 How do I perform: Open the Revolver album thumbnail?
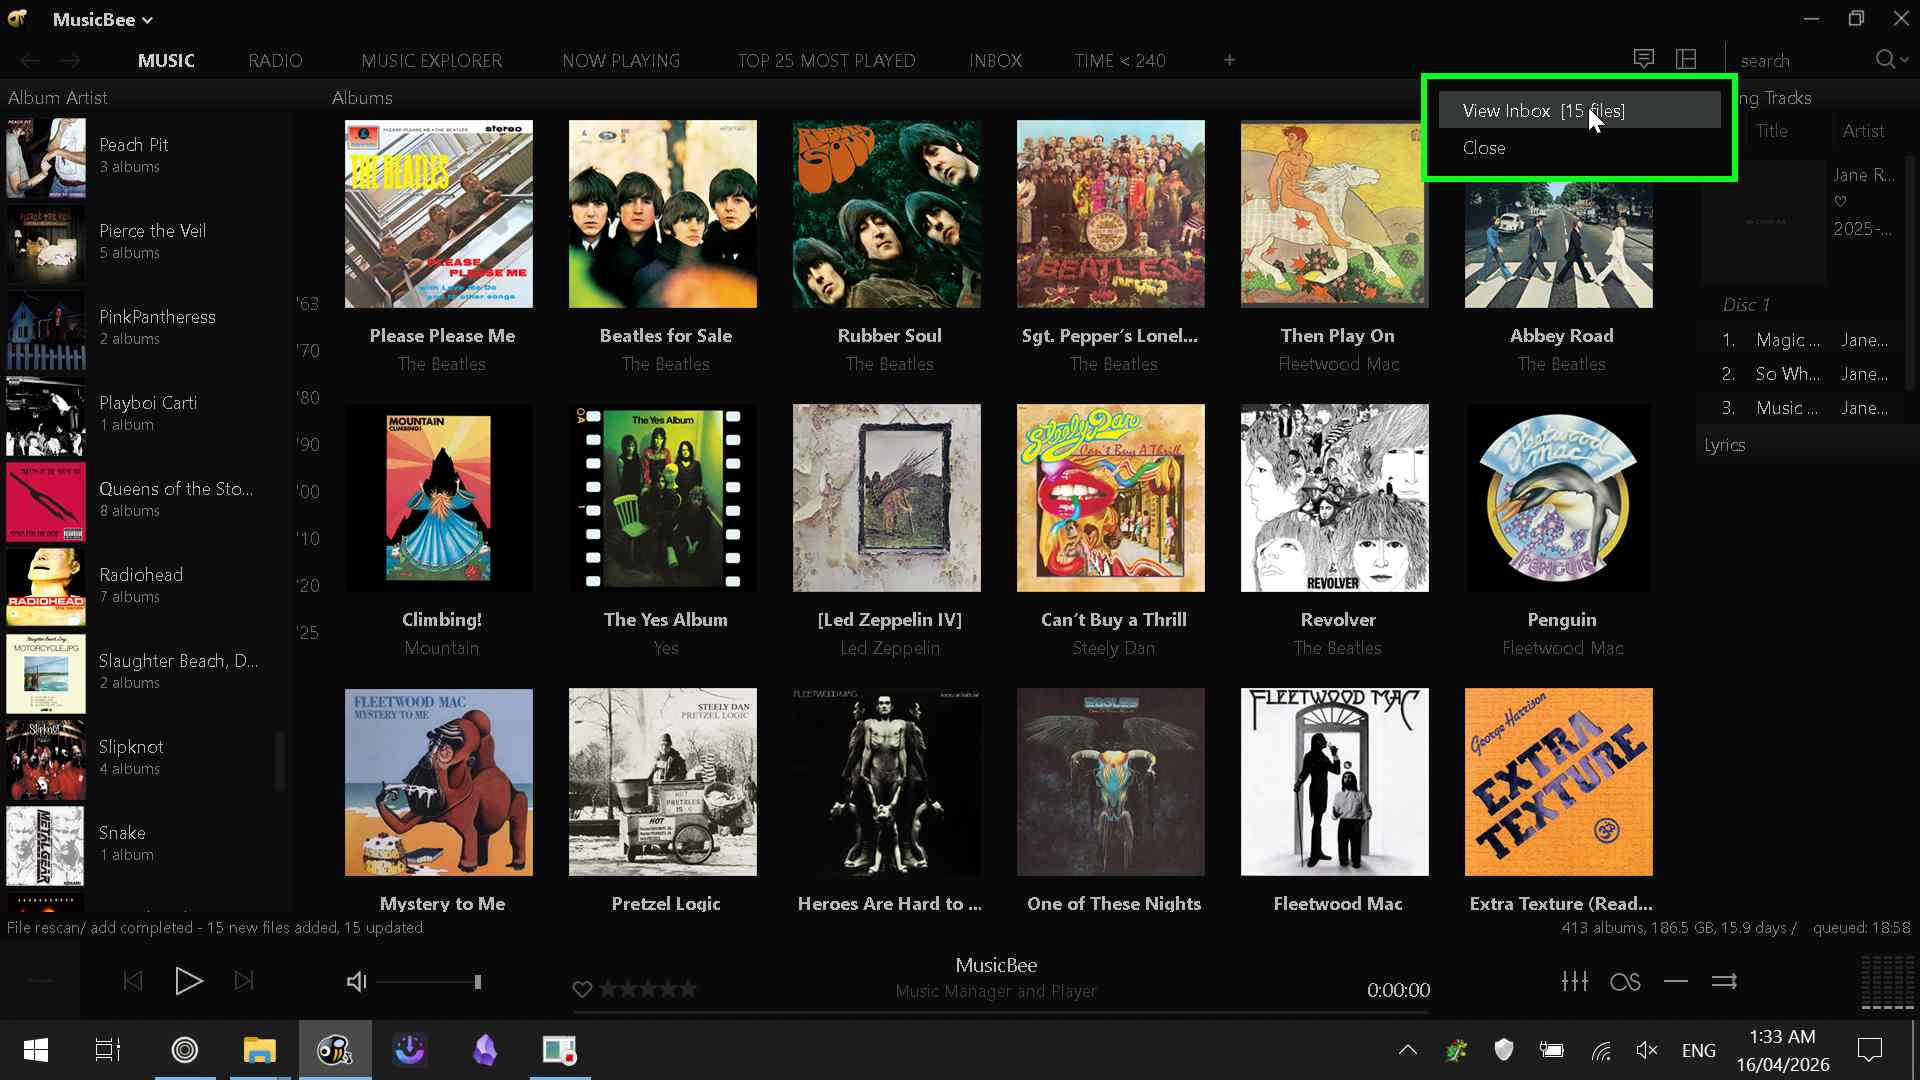1334,498
